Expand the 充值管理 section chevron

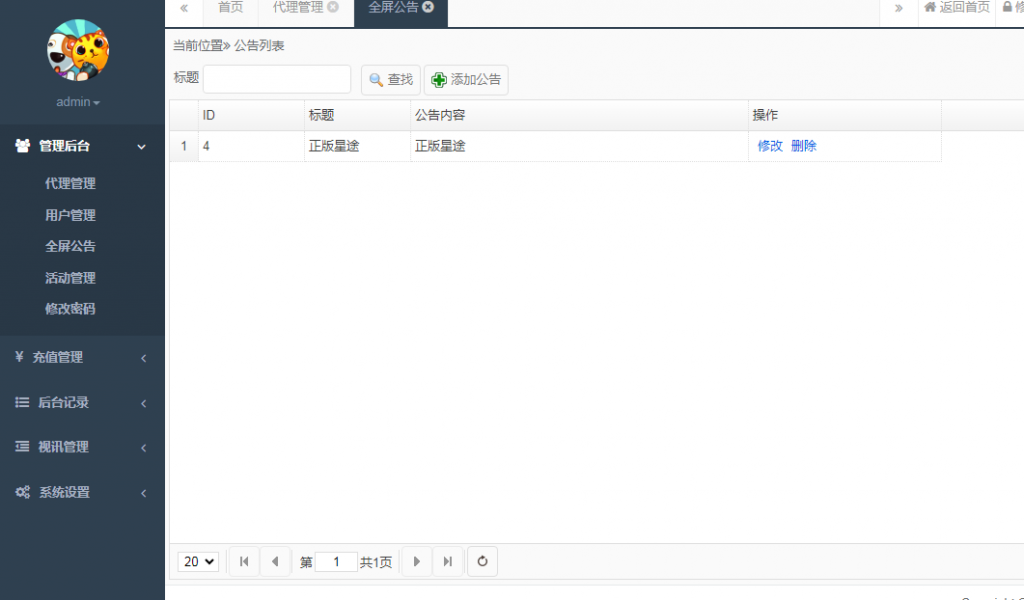[142, 357]
